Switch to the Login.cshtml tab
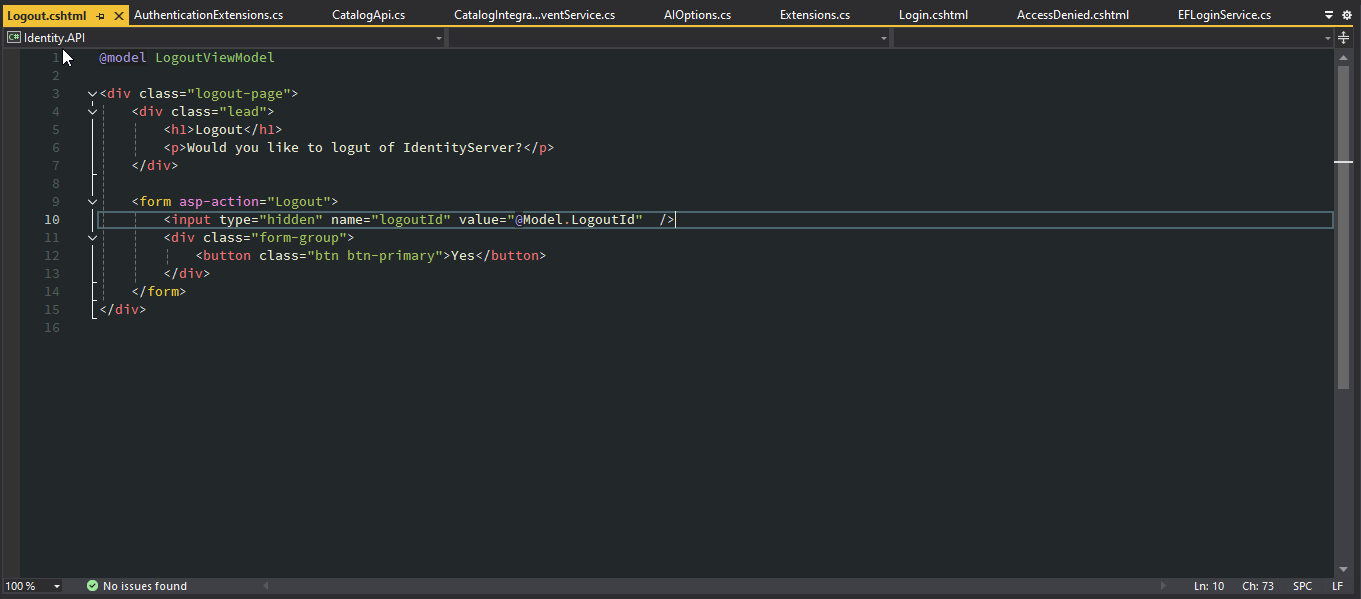Viewport: 1361px width, 599px height. (x=933, y=16)
